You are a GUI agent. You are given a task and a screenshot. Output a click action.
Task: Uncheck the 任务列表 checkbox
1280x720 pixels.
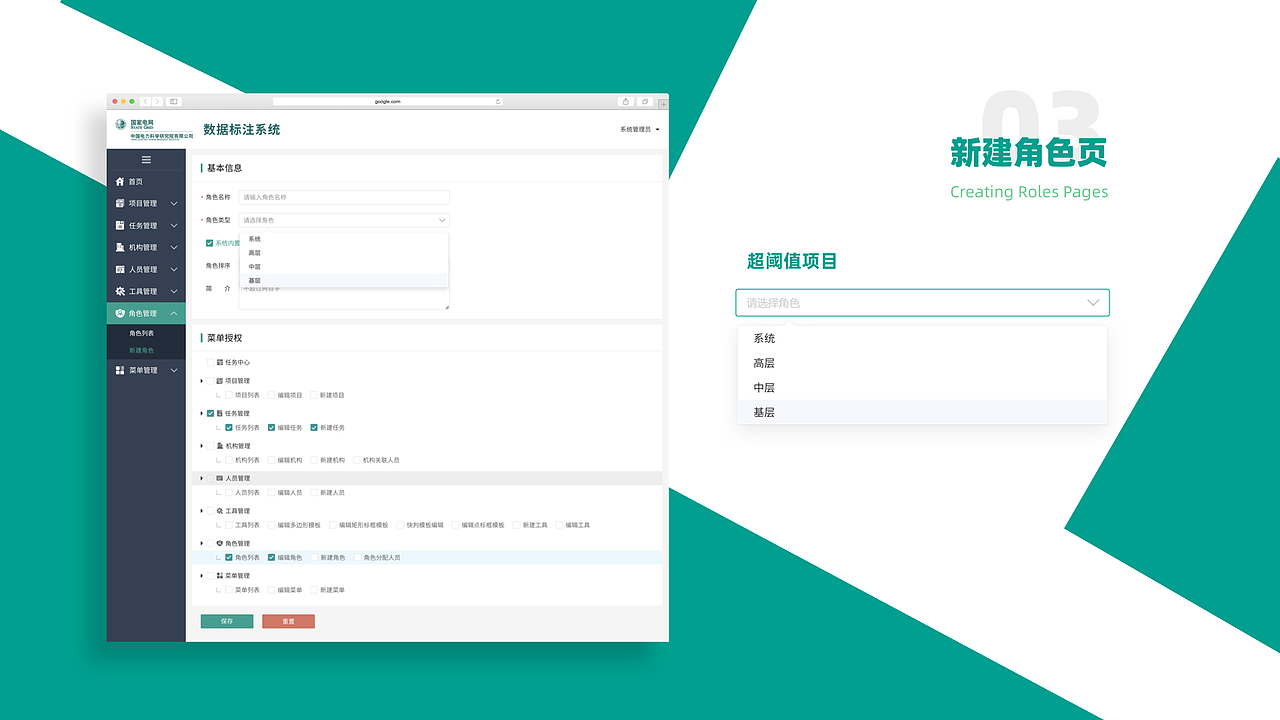click(229, 427)
